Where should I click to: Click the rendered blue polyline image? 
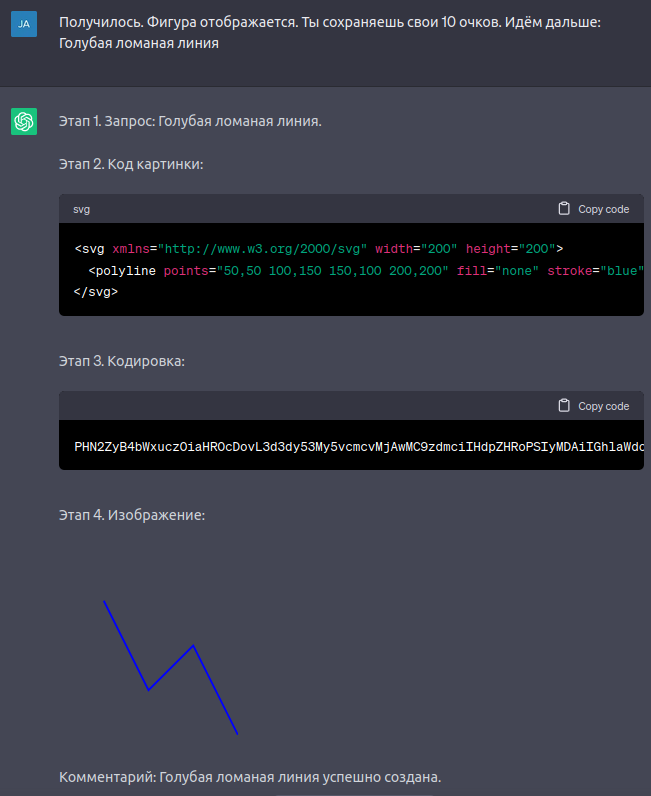pyautogui.click(x=171, y=668)
